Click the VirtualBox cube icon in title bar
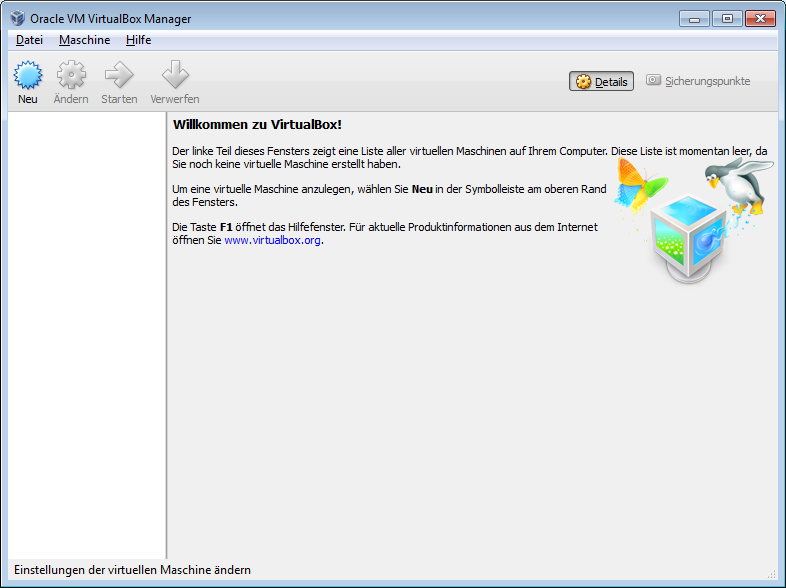The image size is (786, 588). [x=18, y=18]
